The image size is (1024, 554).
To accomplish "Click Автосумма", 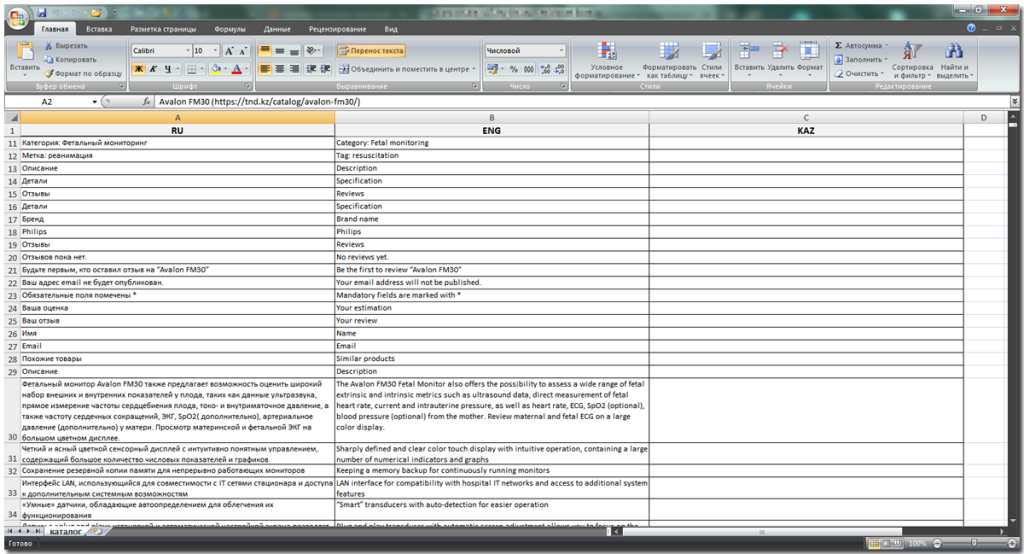I will click(861, 46).
